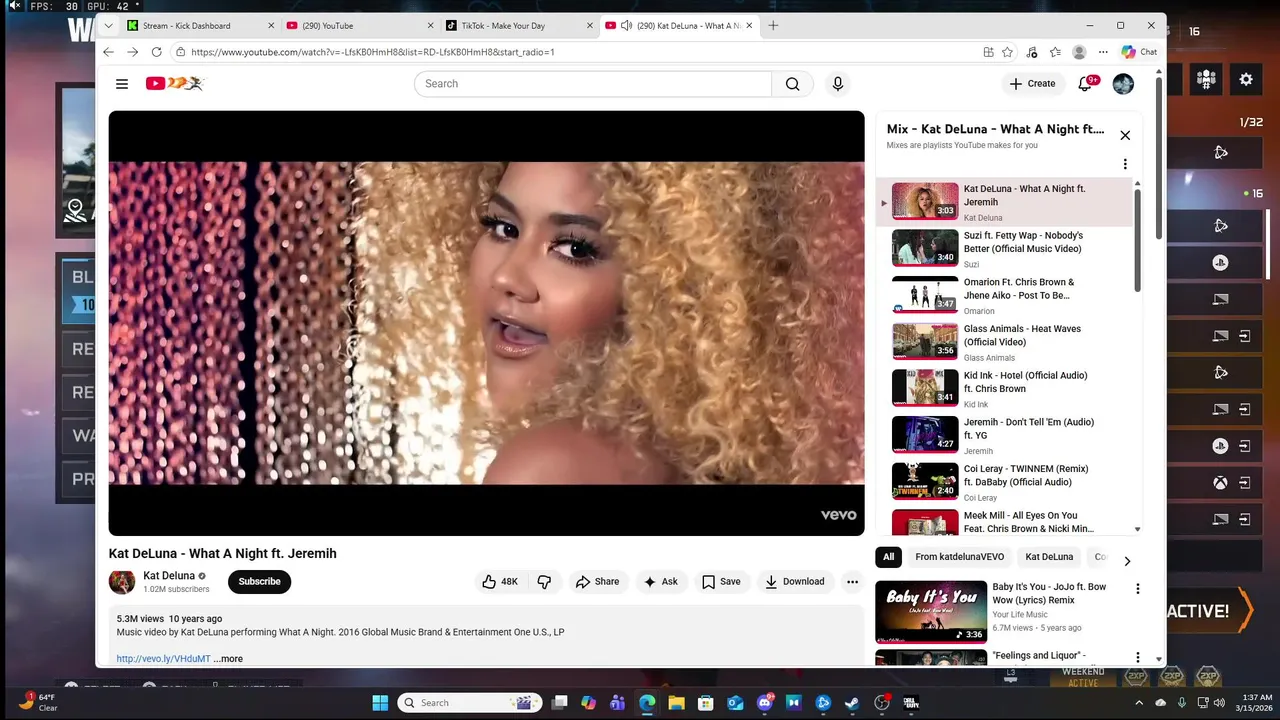Click the Create button
The image size is (1280, 720).
coord(1032,84)
